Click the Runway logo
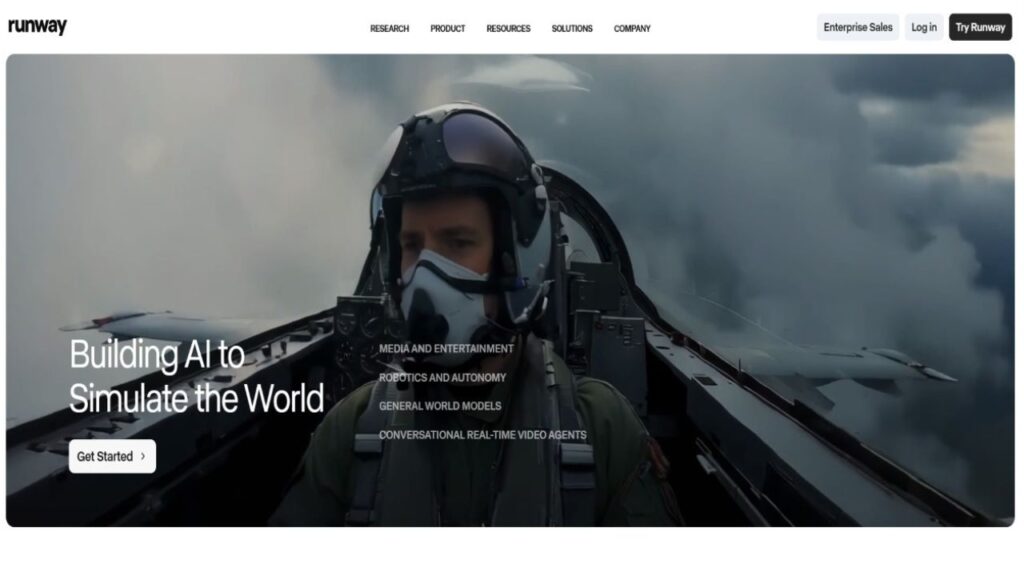Screen dimensions: 1024x576 coord(37,27)
